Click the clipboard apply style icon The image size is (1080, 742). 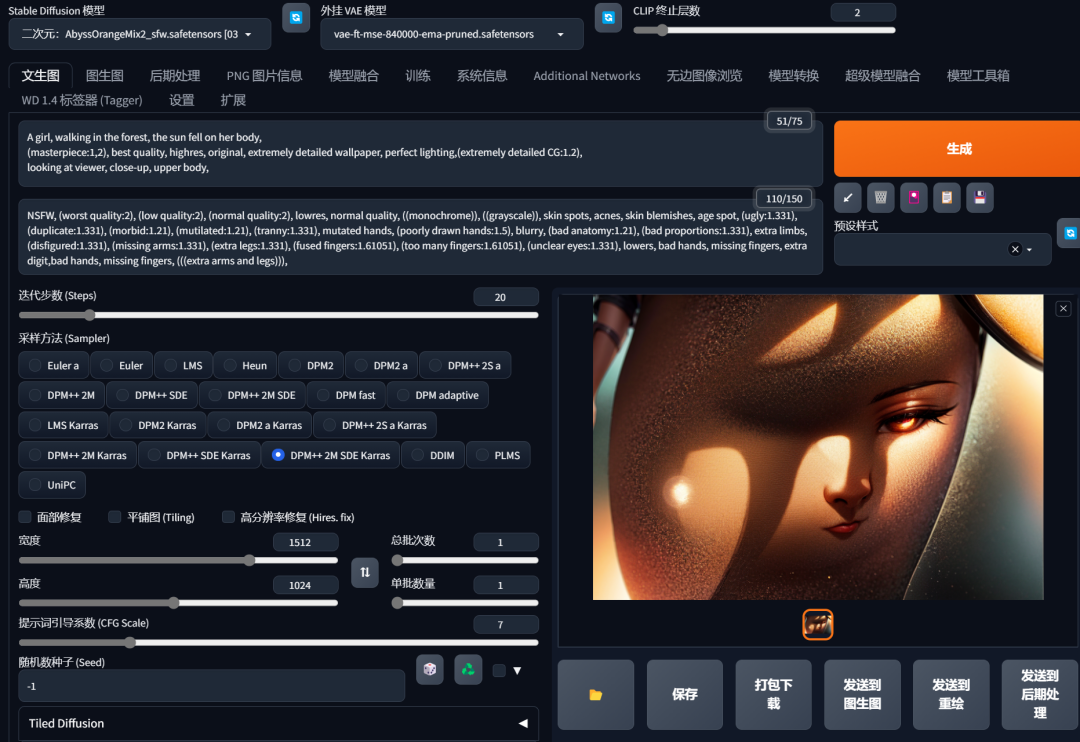[947, 197]
